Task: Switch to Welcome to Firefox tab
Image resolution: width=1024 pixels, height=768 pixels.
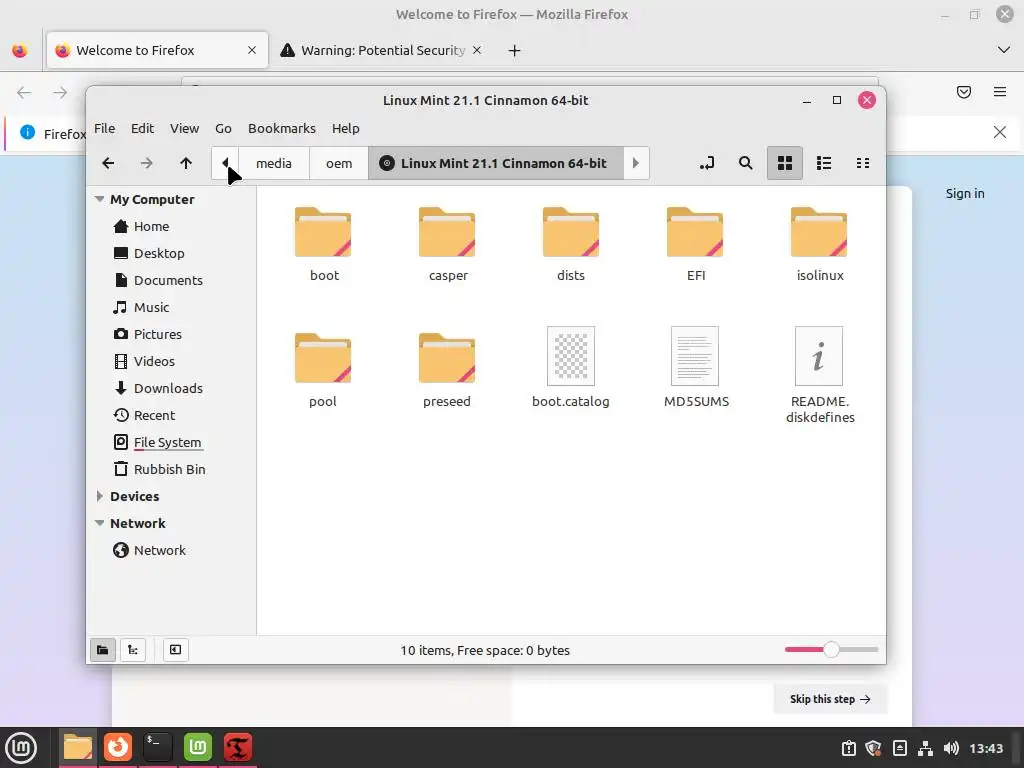Action: pyautogui.click(x=157, y=50)
